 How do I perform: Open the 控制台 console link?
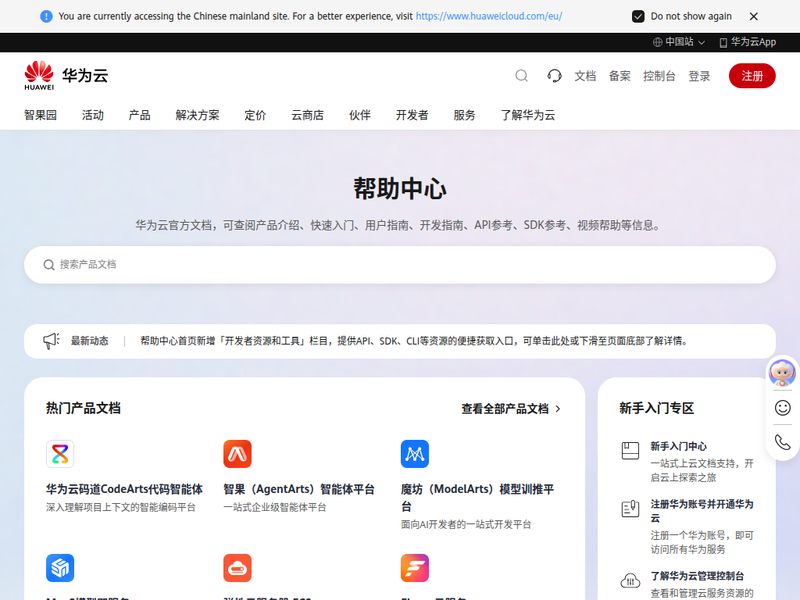click(659, 76)
